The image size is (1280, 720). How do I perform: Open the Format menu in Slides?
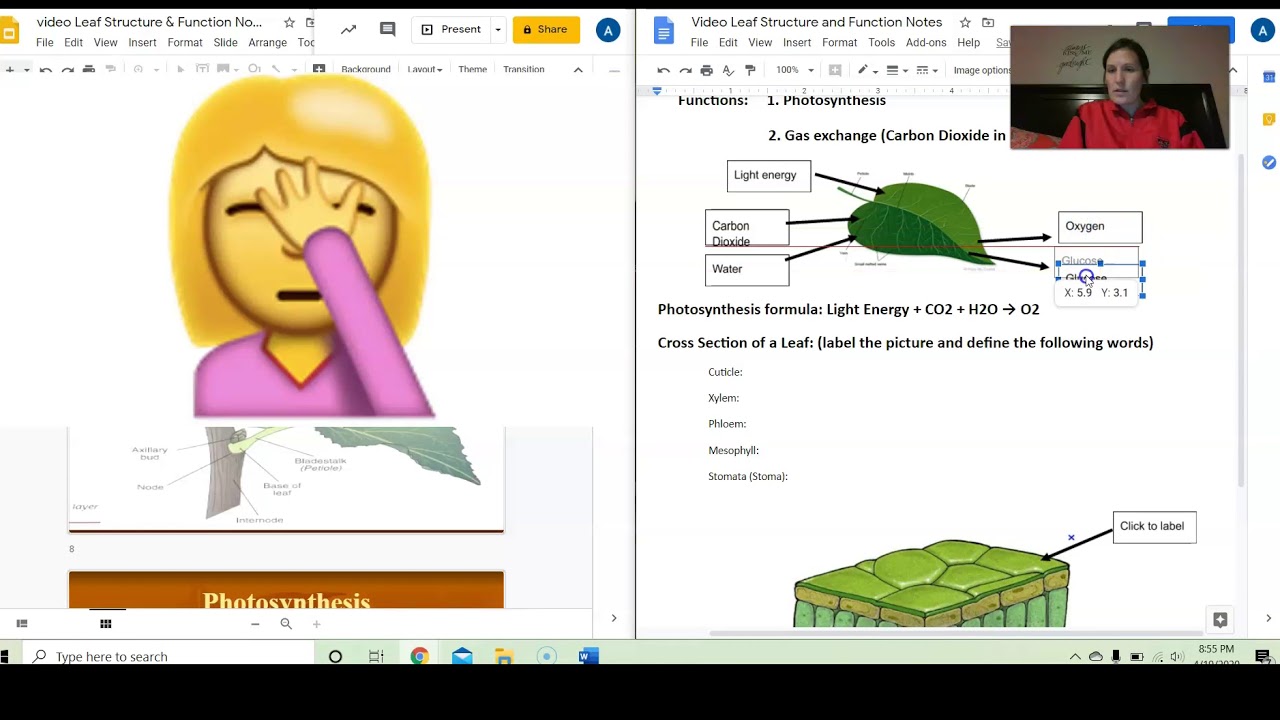185,43
